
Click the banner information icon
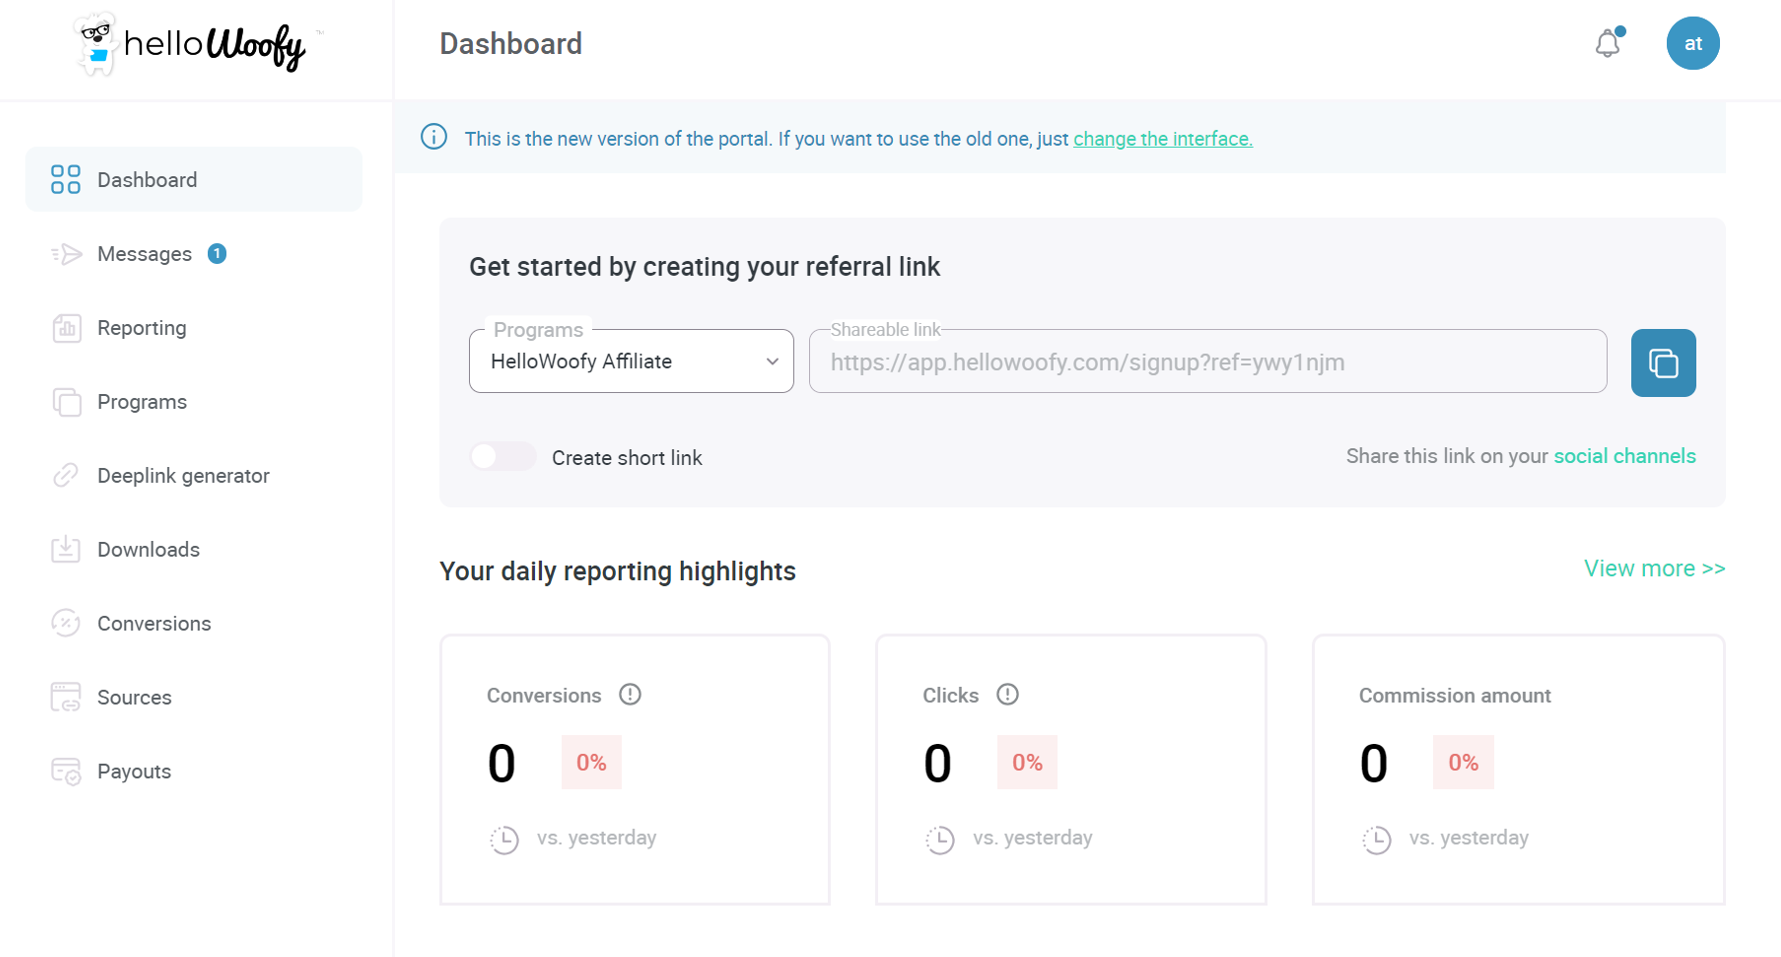[434, 137]
